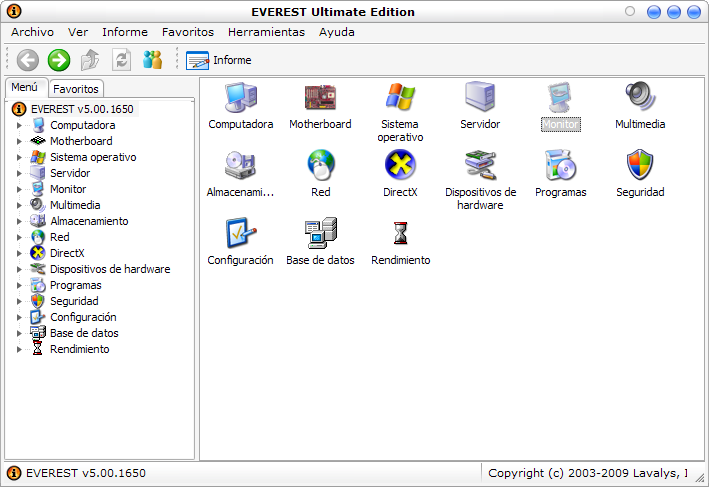Open the Sistema operativo icon
Viewport: 709px width, 487px height.
point(400,98)
